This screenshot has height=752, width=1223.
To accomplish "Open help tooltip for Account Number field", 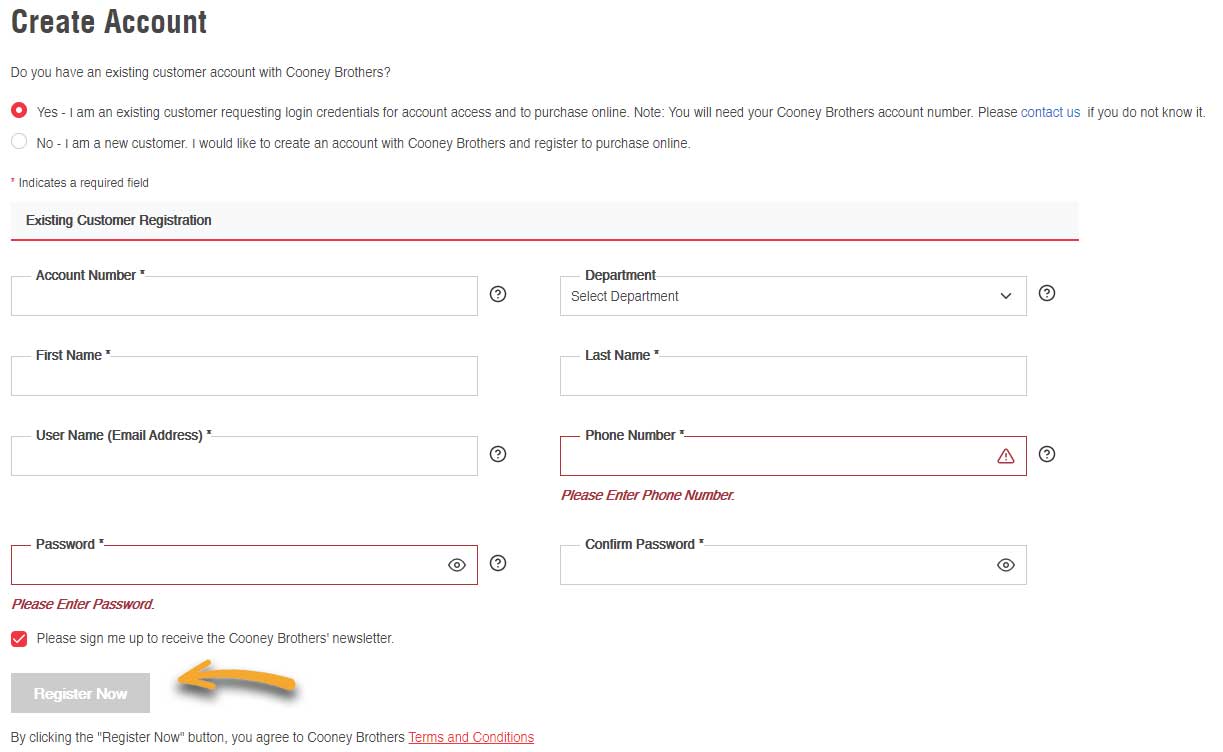I will [x=498, y=293].
